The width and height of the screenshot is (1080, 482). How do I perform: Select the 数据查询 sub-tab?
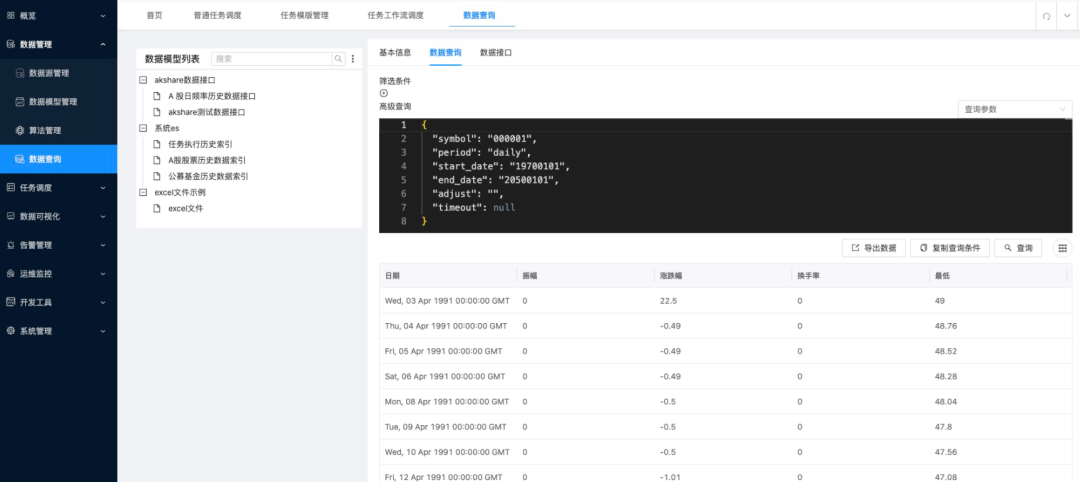[446, 52]
